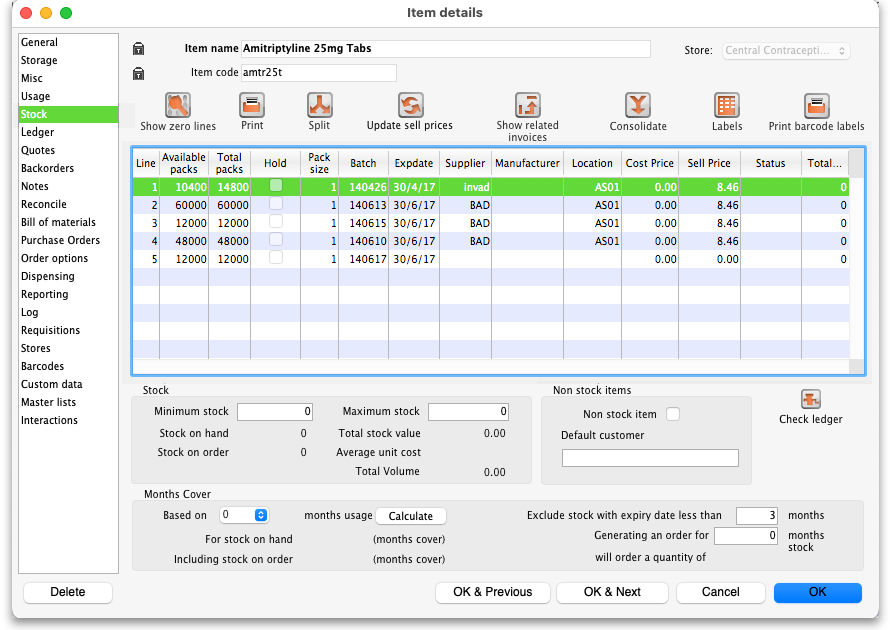Open the Store dropdown

pyautogui.click(x=786, y=51)
